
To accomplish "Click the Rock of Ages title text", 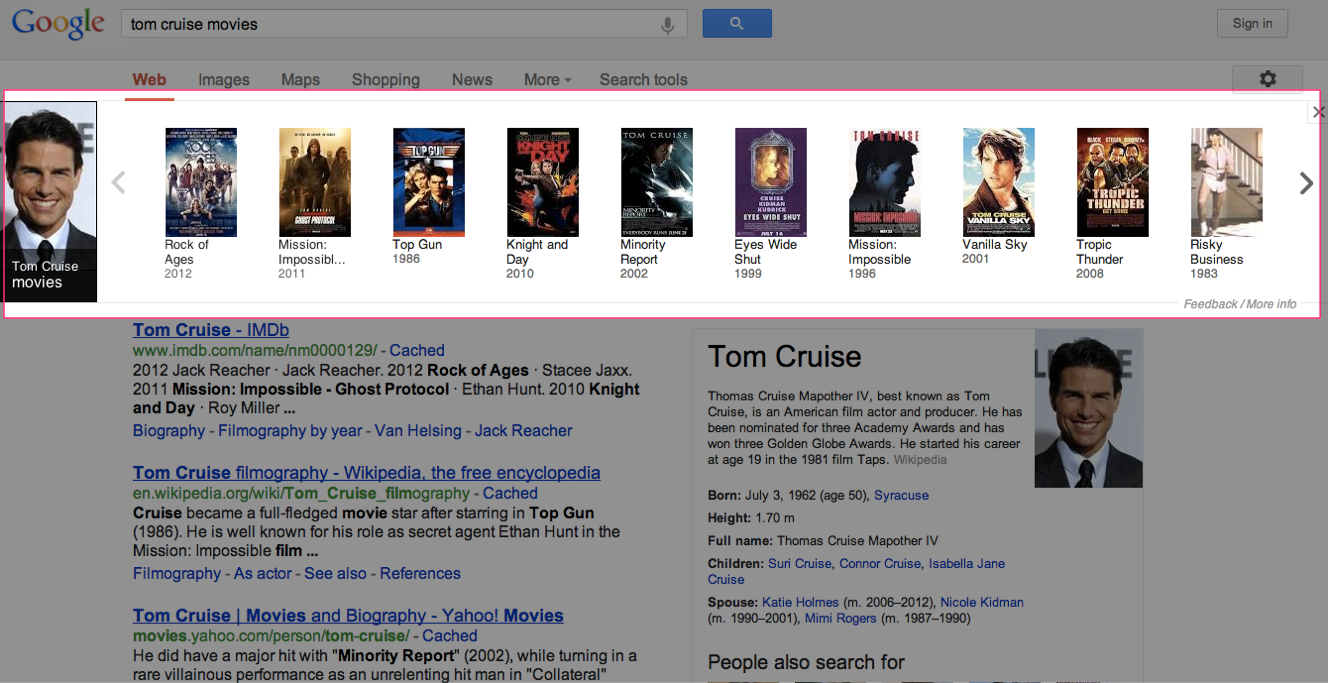I will pyautogui.click(x=187, y=252).
